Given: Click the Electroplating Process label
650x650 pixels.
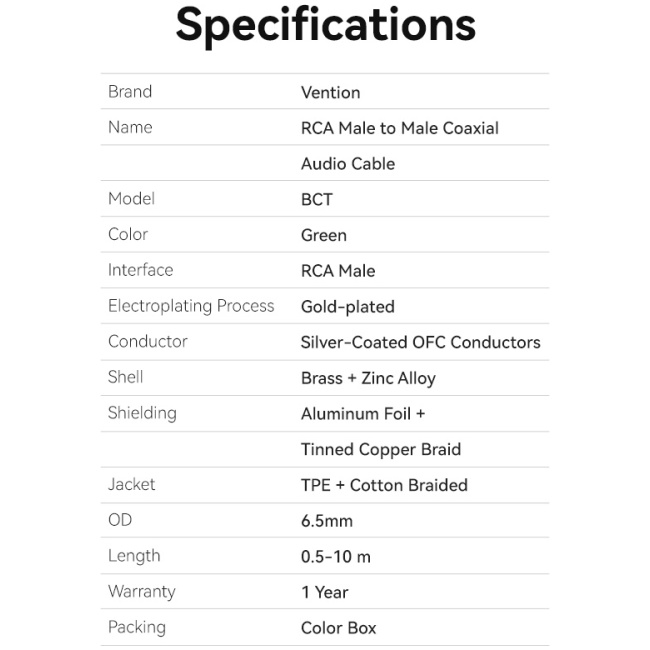Looking at the screenshot, I should 191,306.
